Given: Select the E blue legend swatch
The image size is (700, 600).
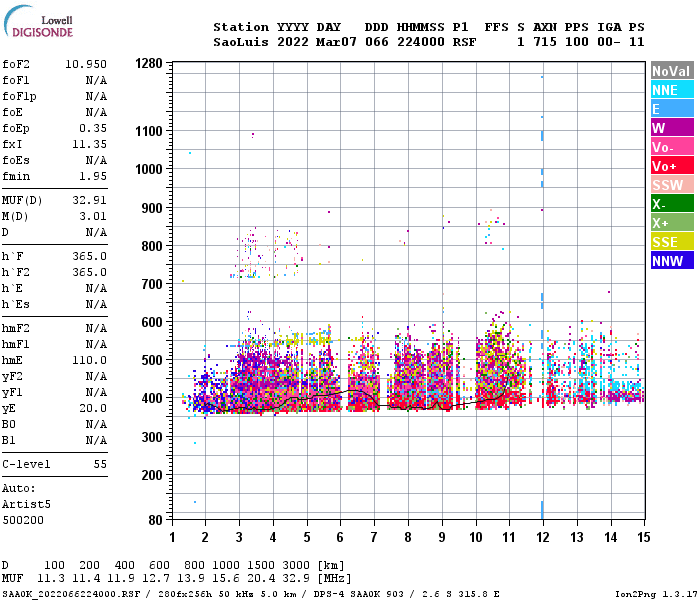Looking at the screenshot, I should tap(672, 109).
